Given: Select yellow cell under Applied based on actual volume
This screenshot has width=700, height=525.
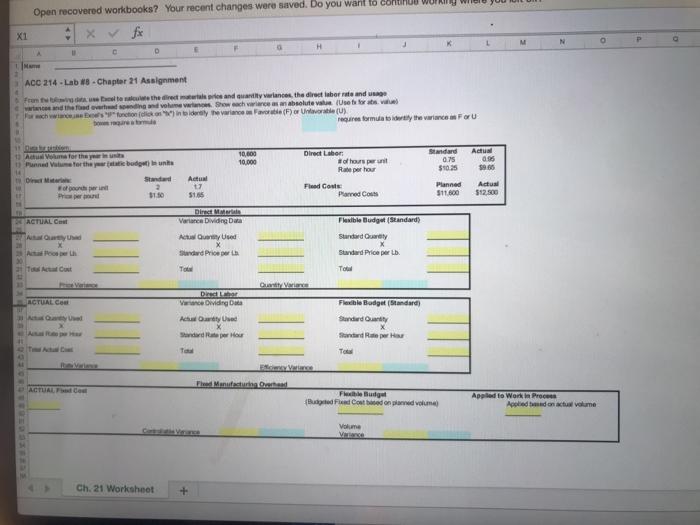Looking at the screenshot, I should click(x=523, y=412).
